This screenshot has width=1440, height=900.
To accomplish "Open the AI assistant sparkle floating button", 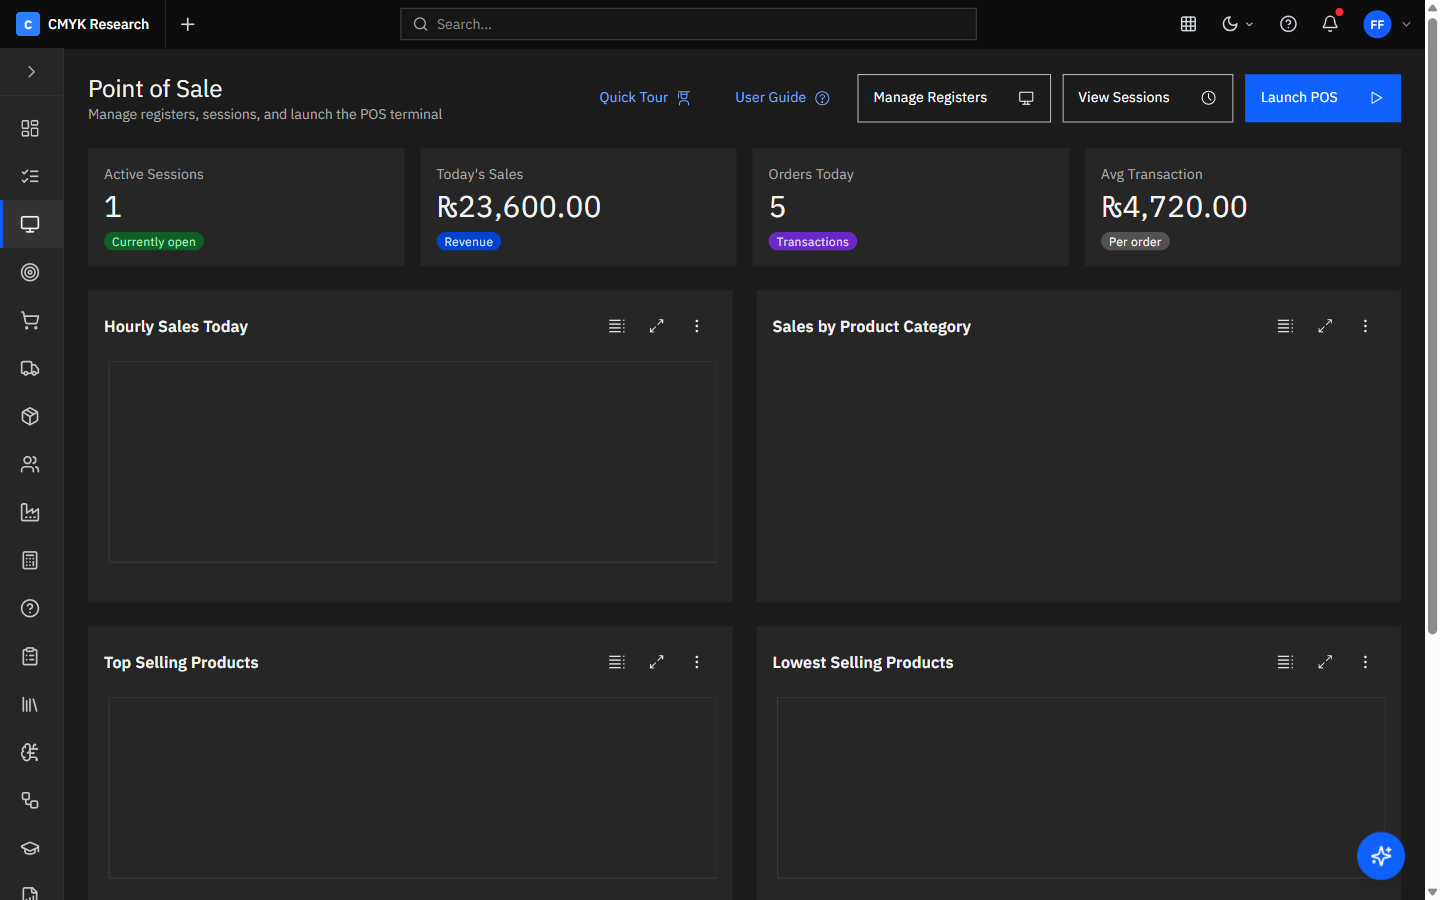I will pyautogui.click(x=1381, y=856).
